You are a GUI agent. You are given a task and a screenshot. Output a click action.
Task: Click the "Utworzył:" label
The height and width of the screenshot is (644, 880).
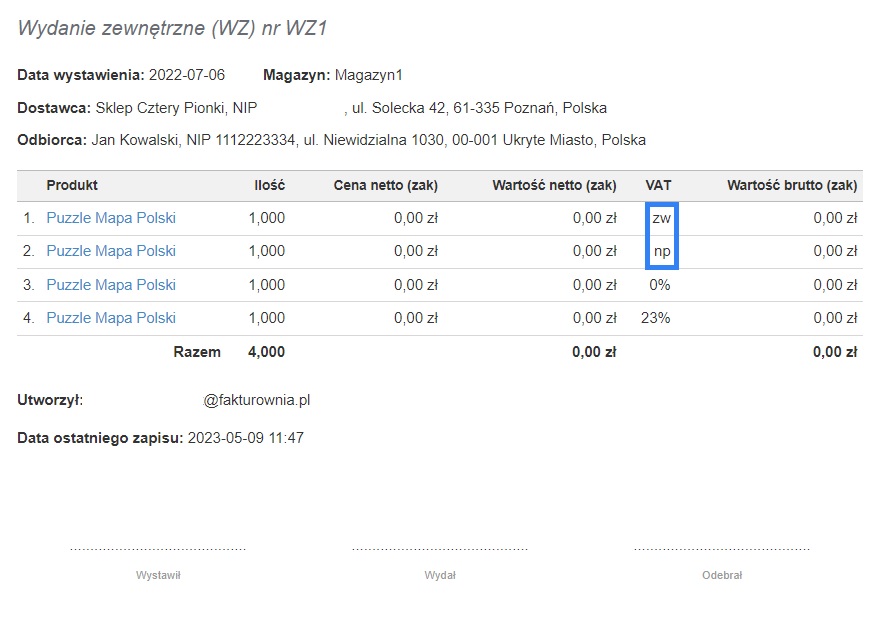tap(50, 400)
